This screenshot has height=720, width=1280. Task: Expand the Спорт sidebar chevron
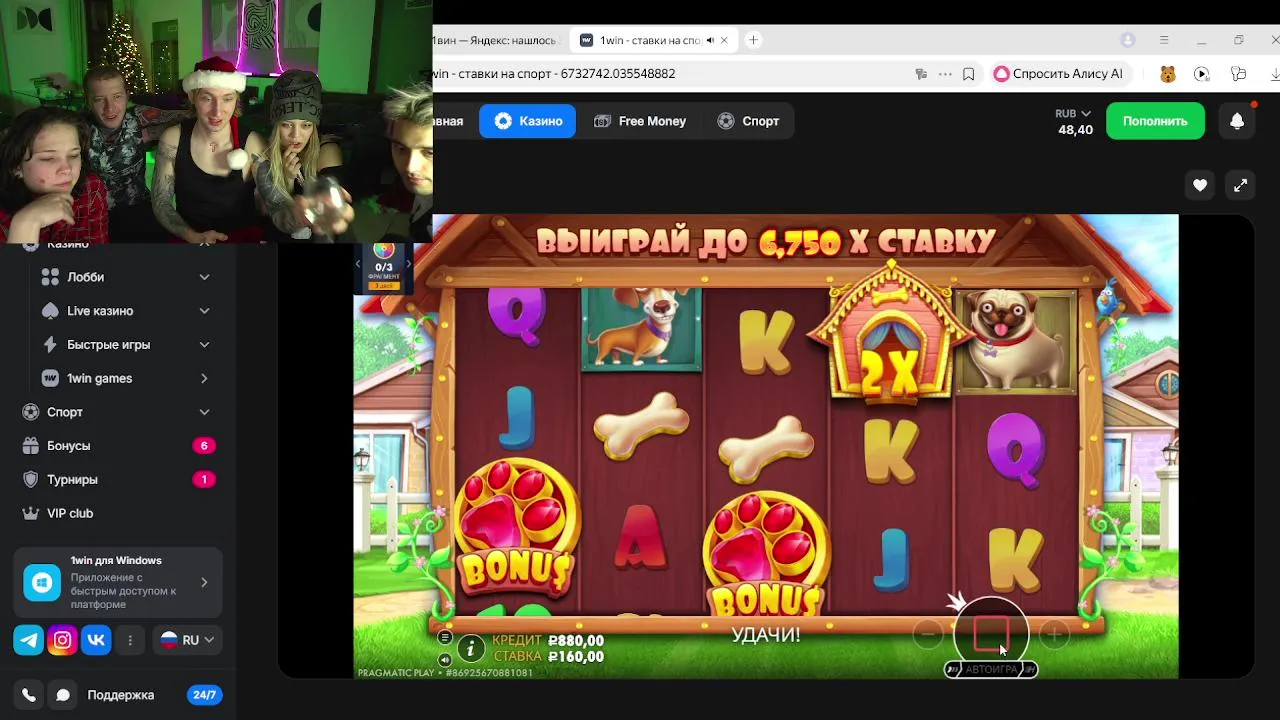coord(204,412)
